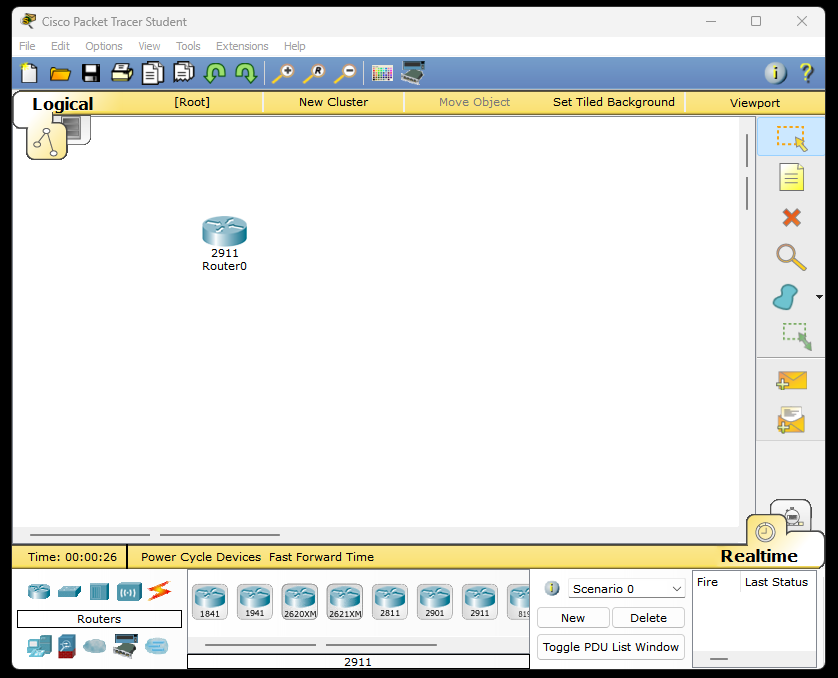
Task: Open the Options menu
Action: 104,46
